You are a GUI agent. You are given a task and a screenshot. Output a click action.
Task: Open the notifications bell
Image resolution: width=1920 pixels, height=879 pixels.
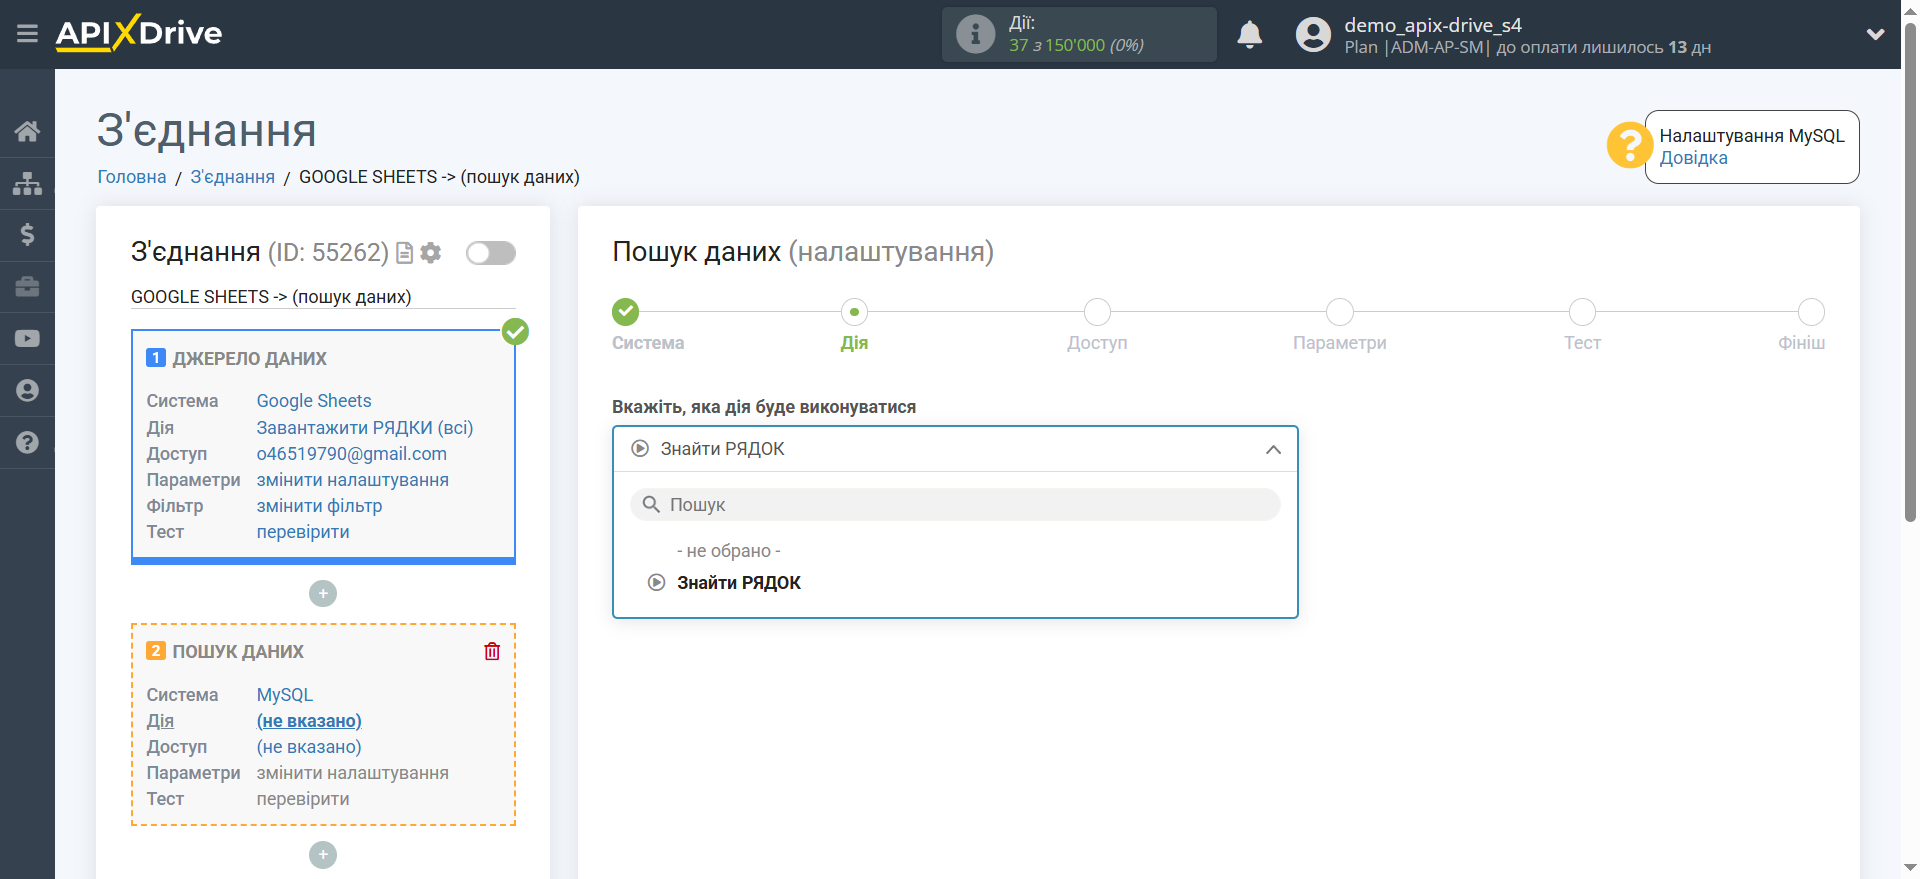coord(1249,34)
